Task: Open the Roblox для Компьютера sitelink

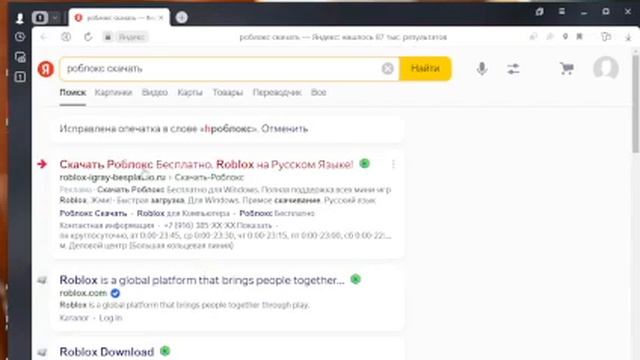Action: (183, 213)
